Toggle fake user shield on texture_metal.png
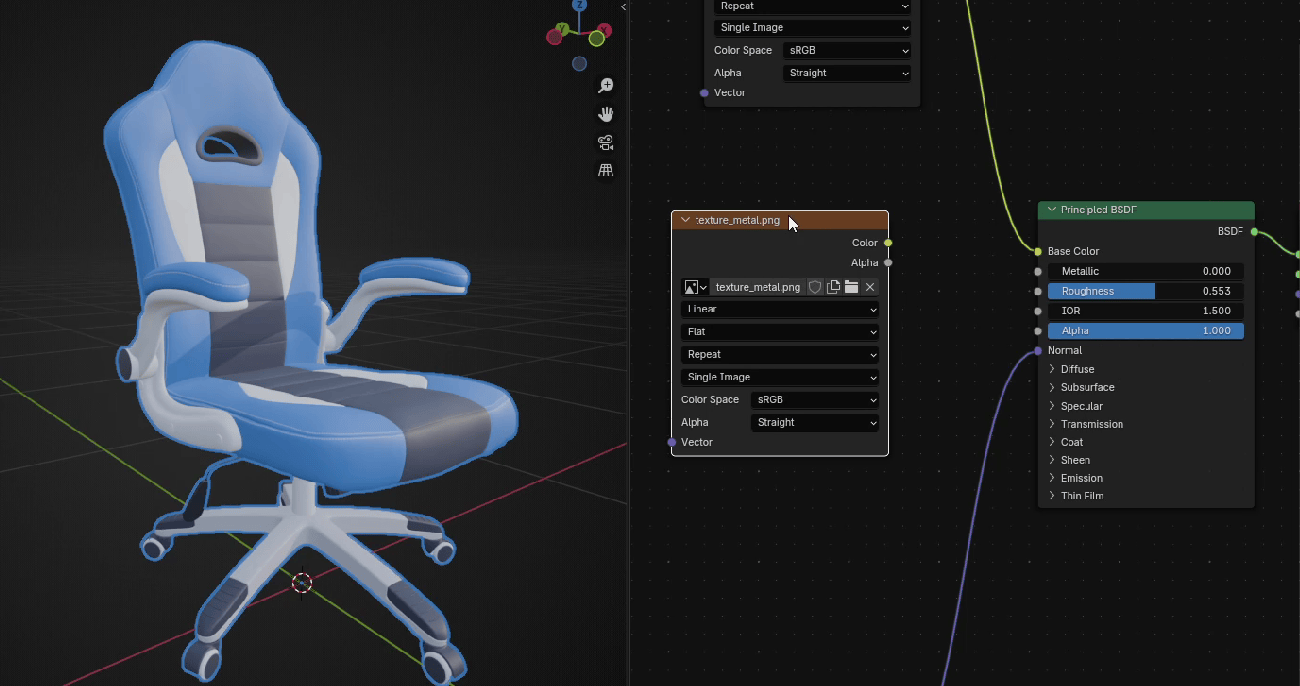Image resolution: width=1300 pixels, height=686 pixels. [x=815, y=287]
